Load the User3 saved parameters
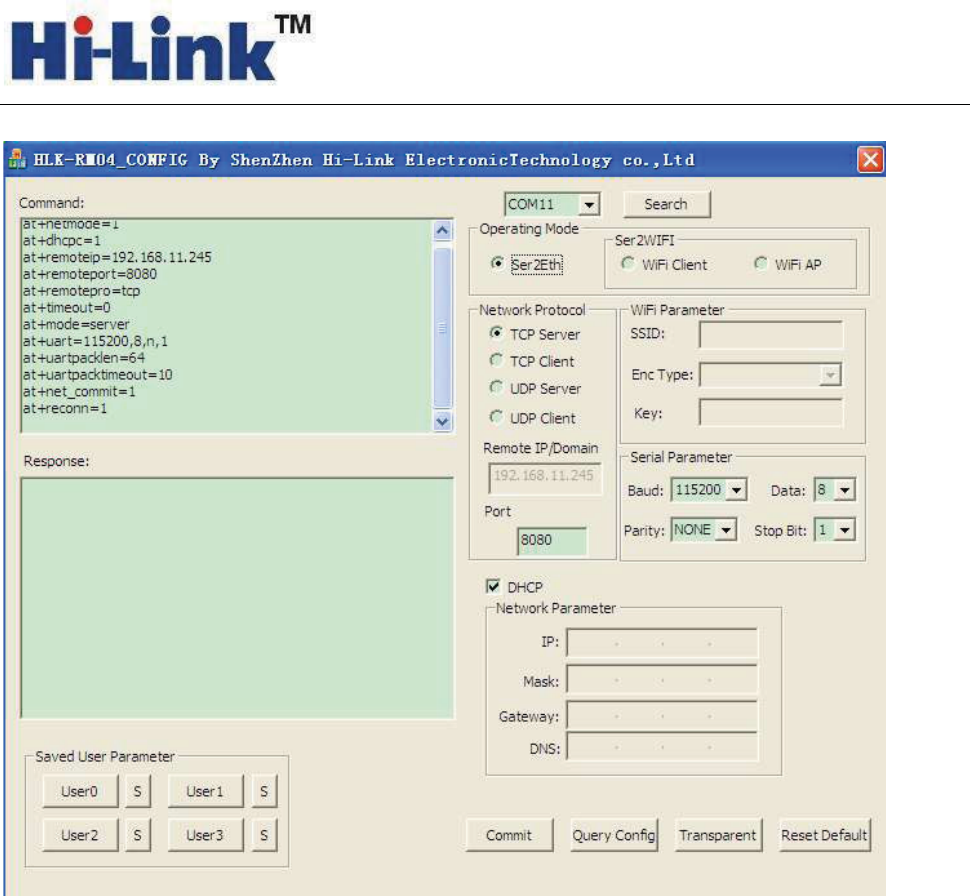 click(205, 835)
